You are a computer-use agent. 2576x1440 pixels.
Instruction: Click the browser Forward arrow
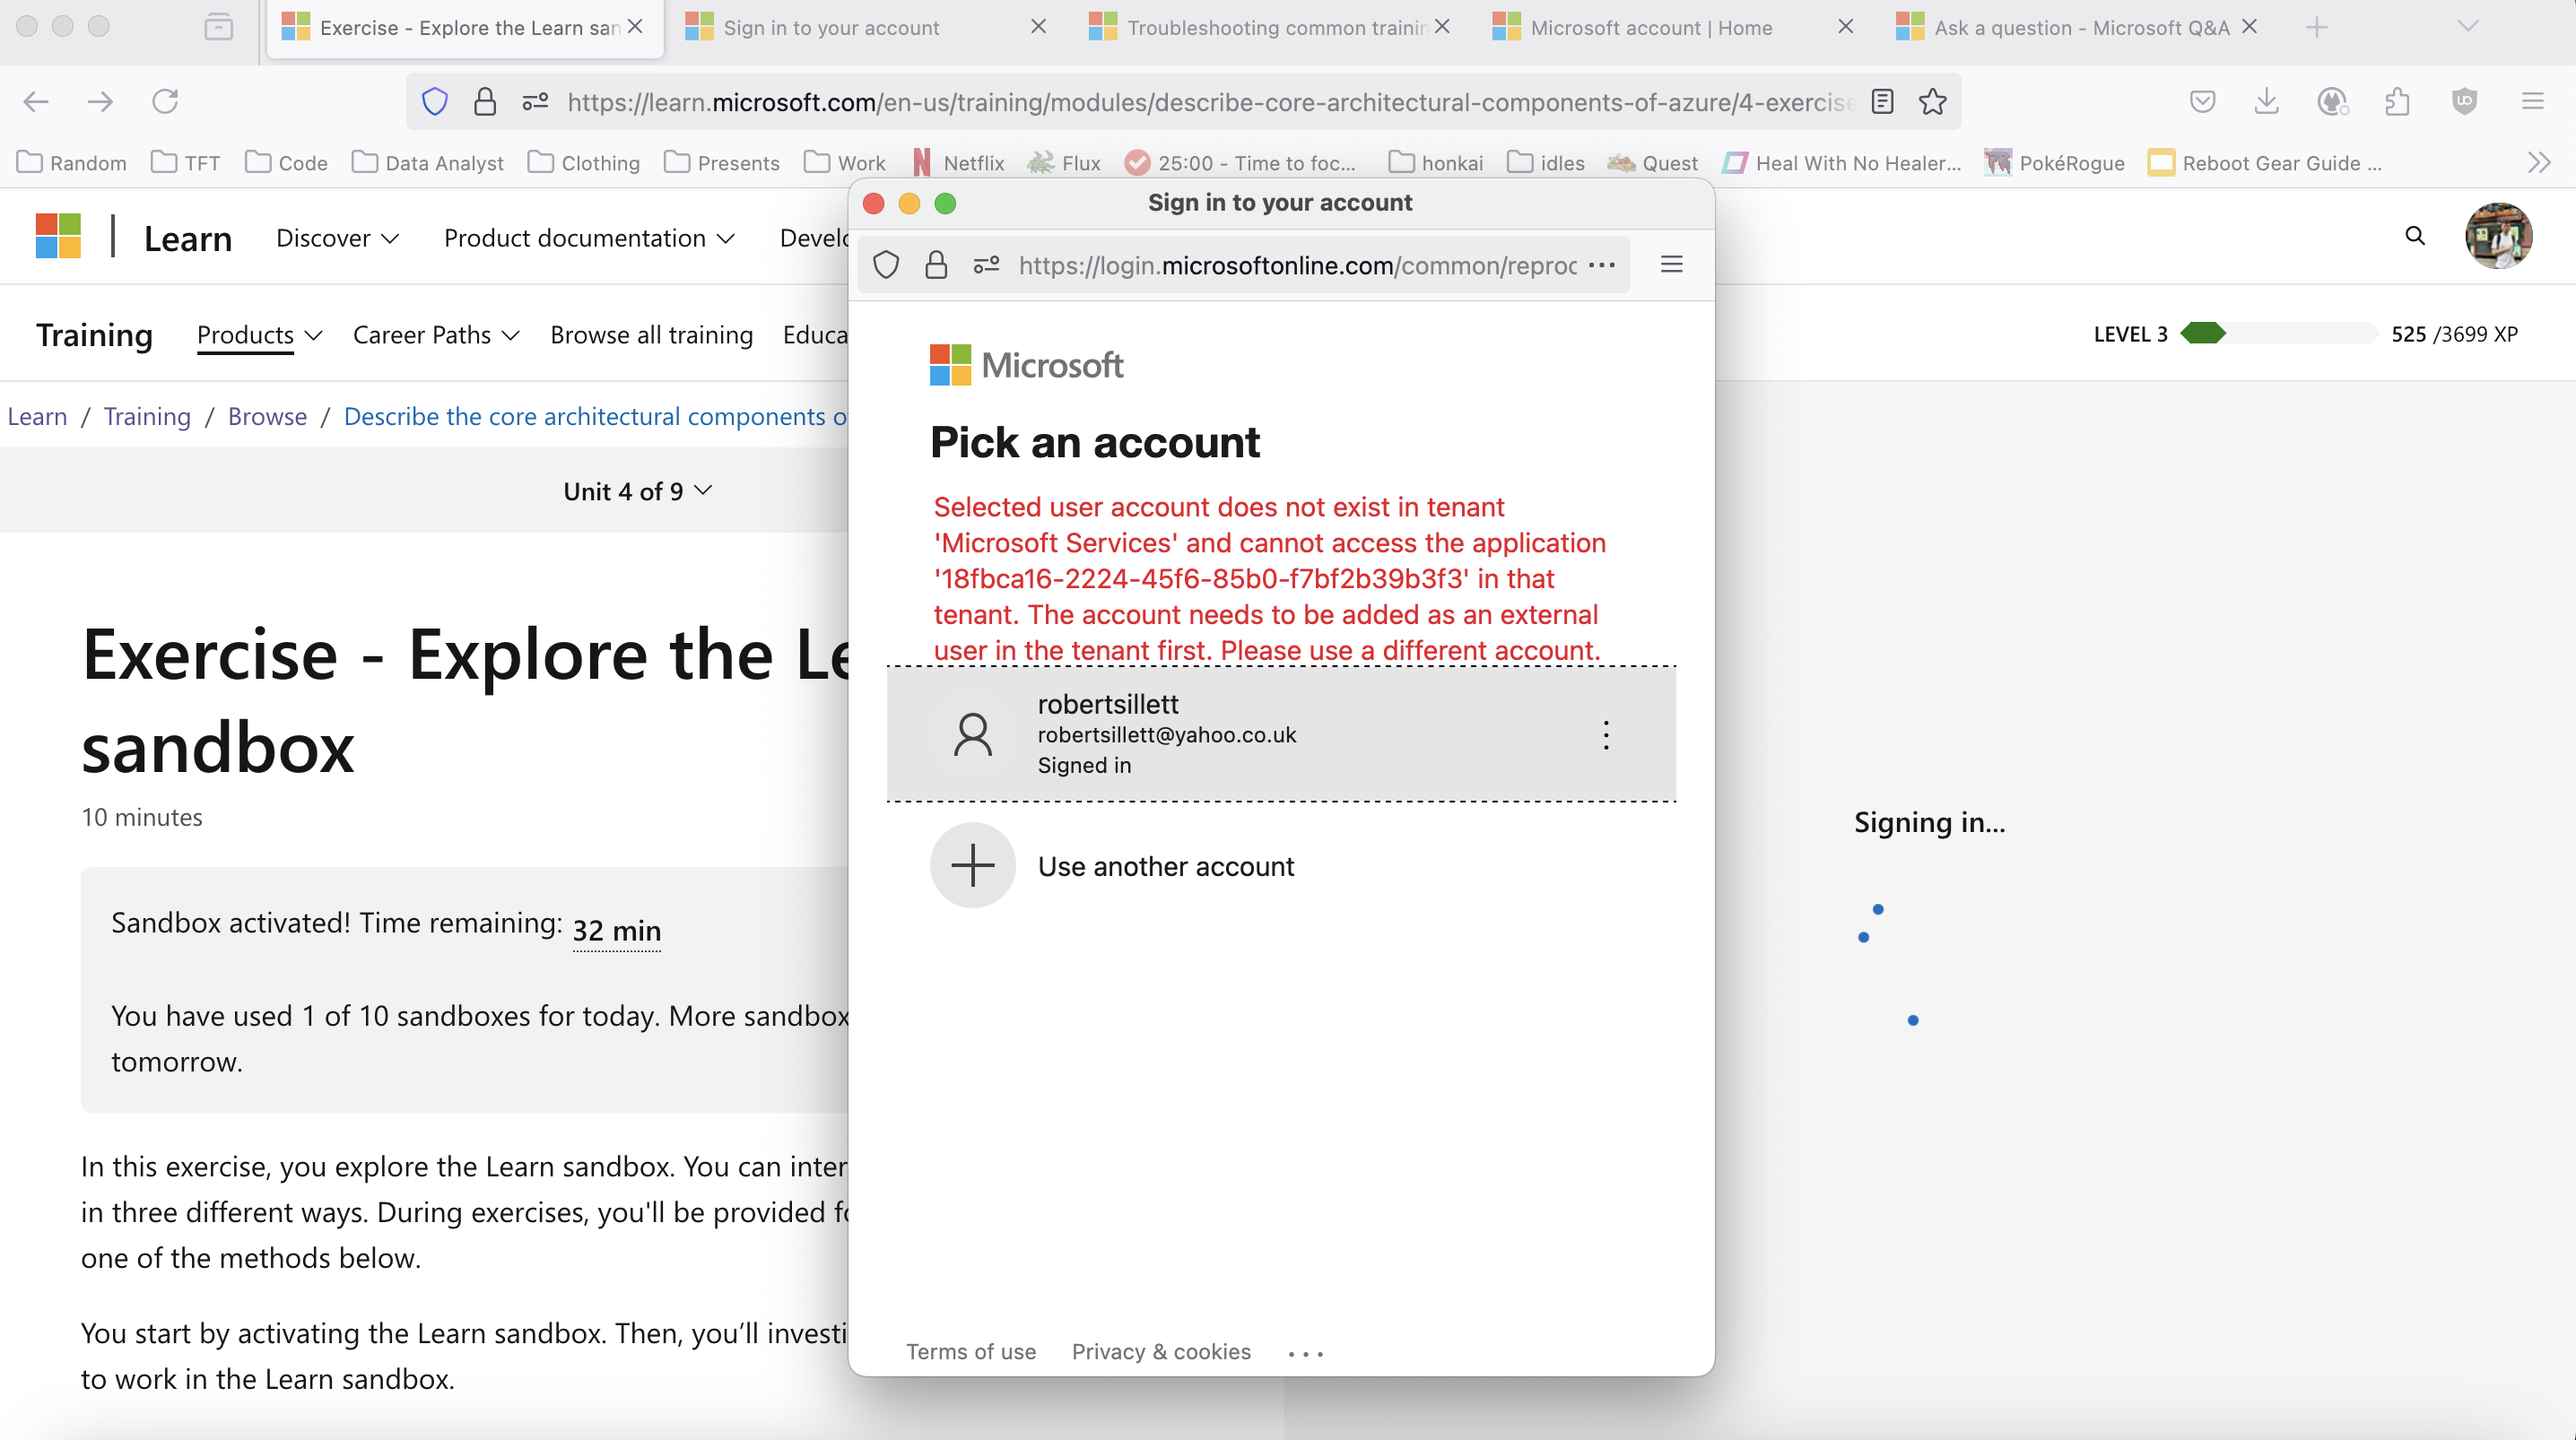point(100,101)
